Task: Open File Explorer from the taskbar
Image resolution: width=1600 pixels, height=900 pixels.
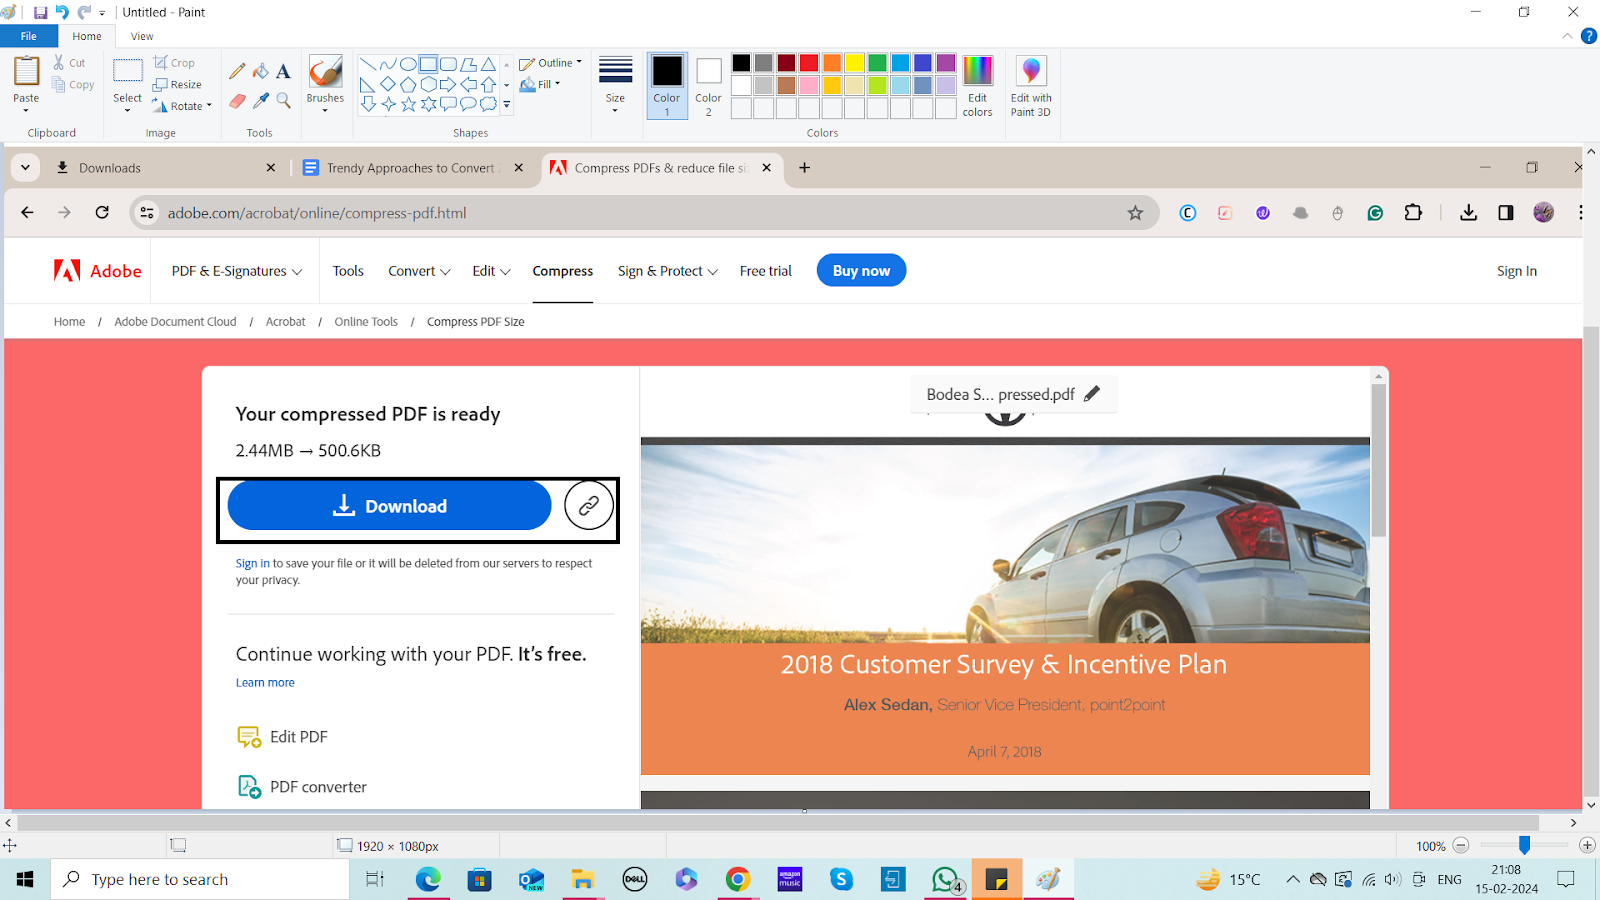Action: pyautogui.click(x=583, y=879)
